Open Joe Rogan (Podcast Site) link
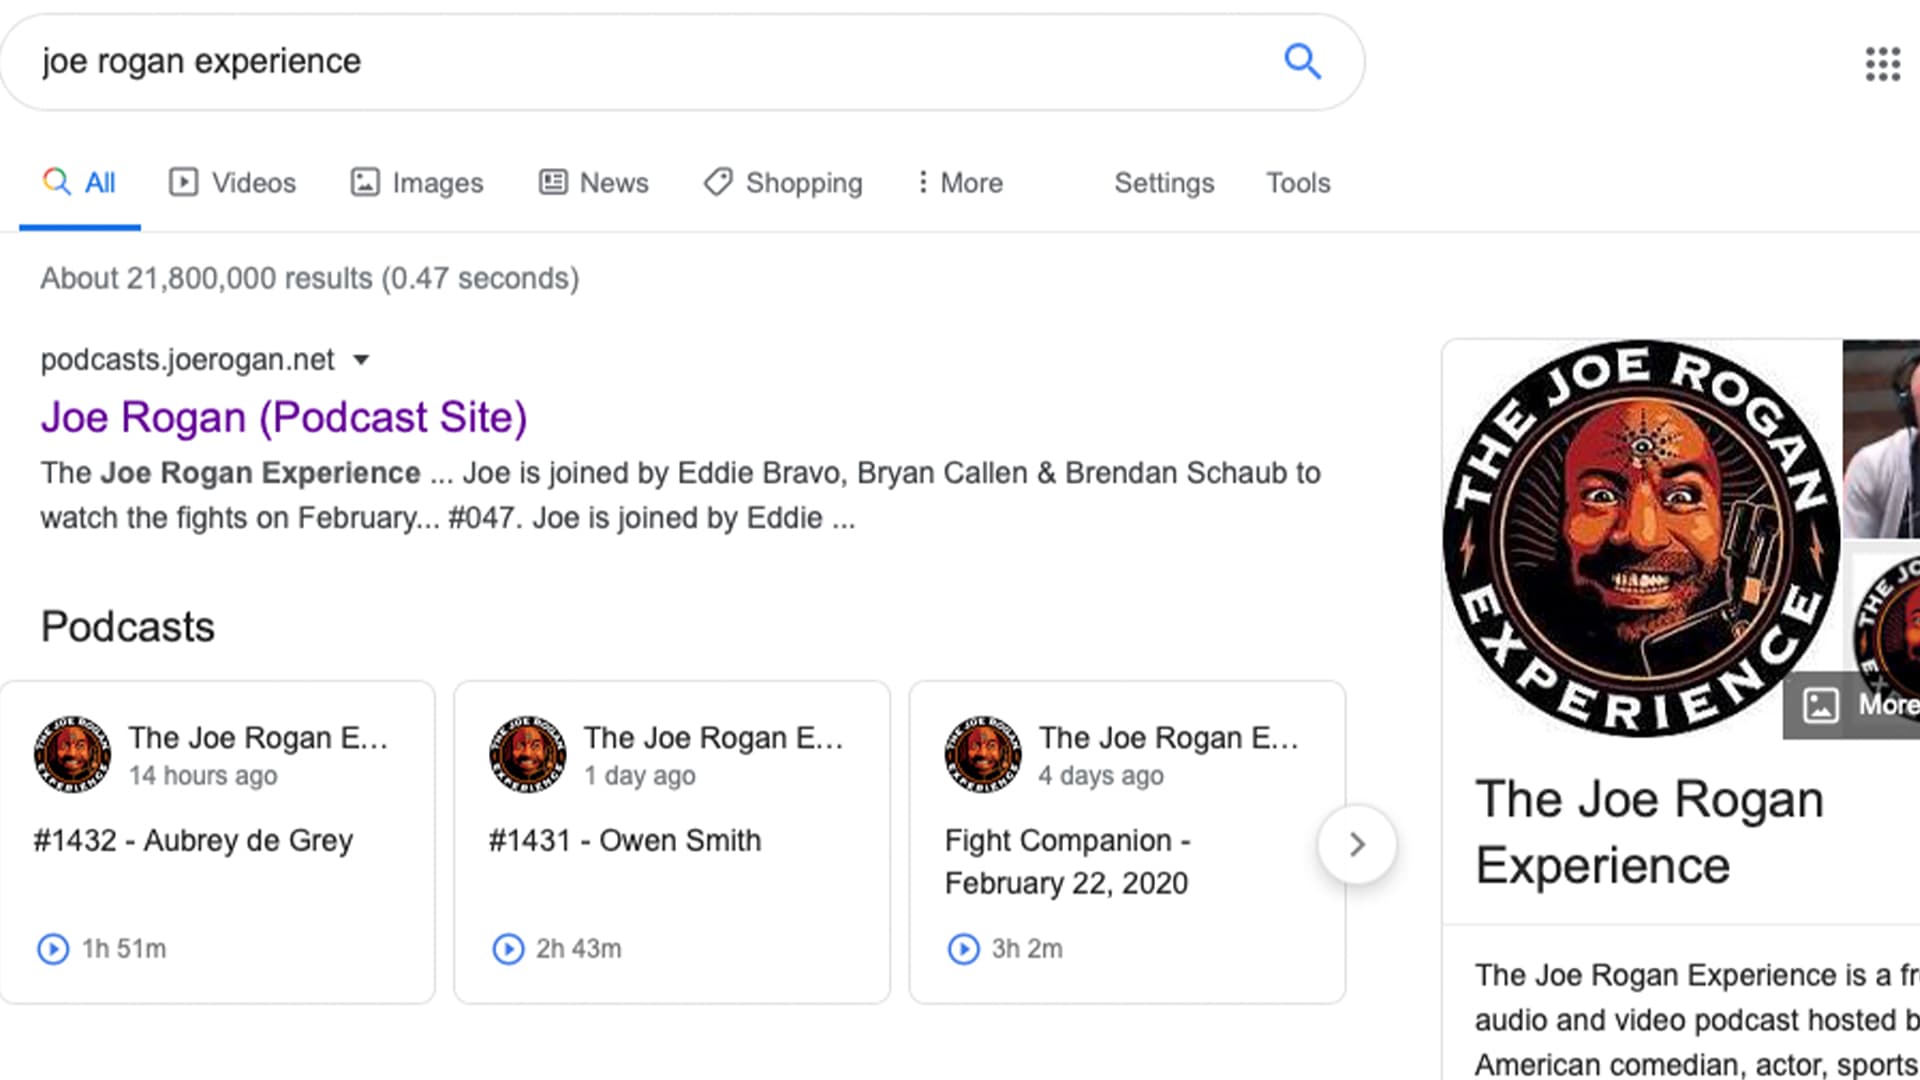Viewport: 1920px width, 1080px height. (x=284, y=418)
